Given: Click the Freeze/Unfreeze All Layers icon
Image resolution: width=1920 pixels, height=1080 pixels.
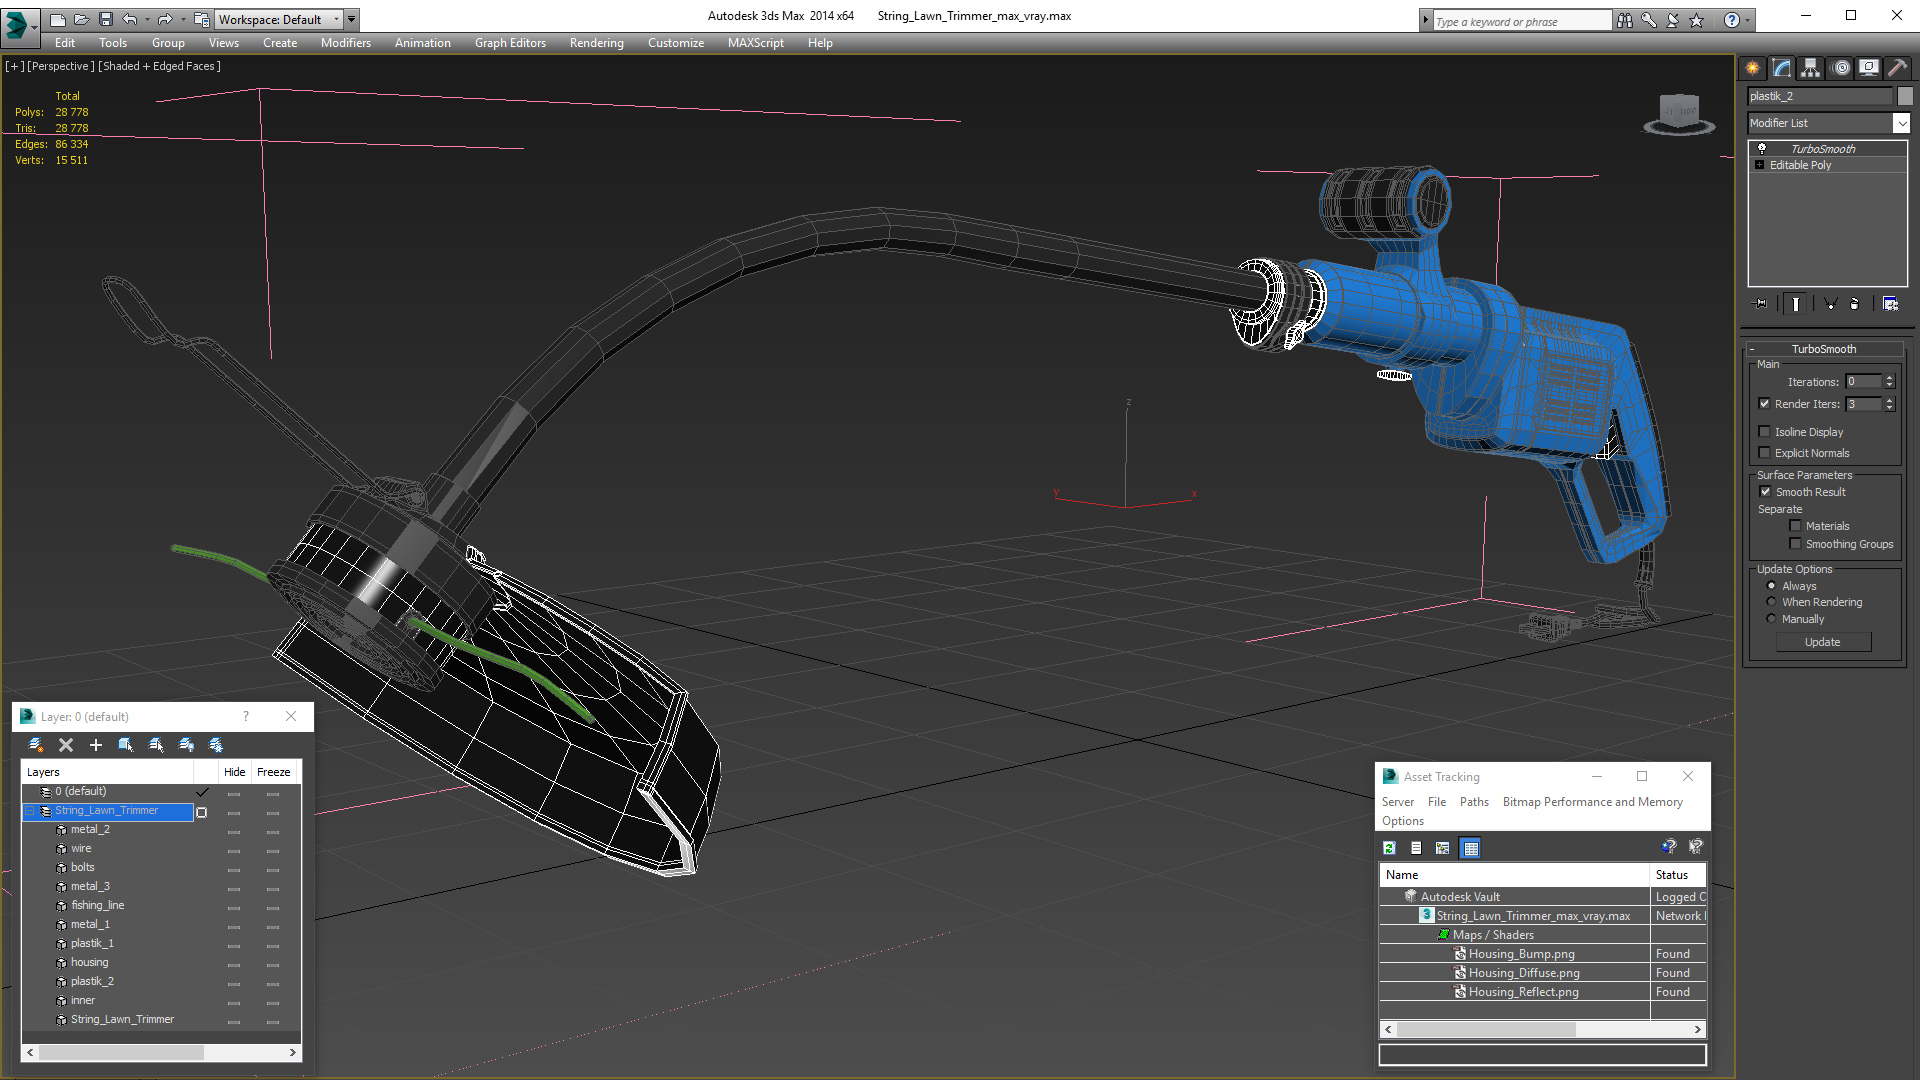Looking at the screenshot, I should click(x=216, y=745).
